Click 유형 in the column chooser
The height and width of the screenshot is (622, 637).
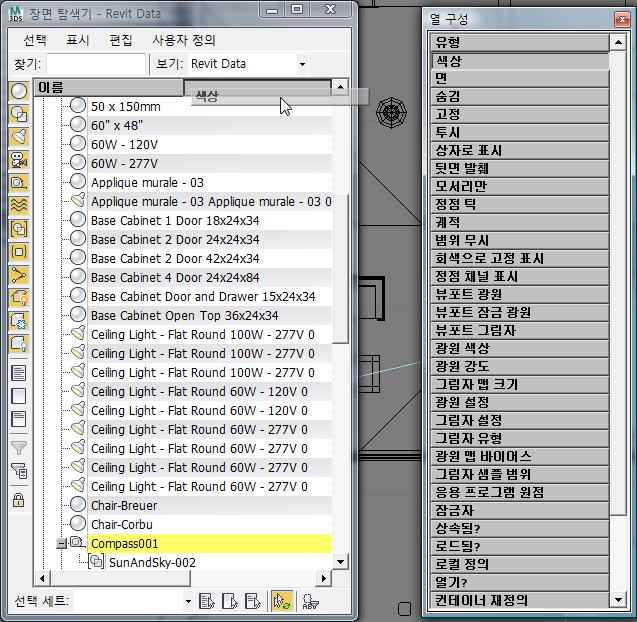[x=520, y=43]
